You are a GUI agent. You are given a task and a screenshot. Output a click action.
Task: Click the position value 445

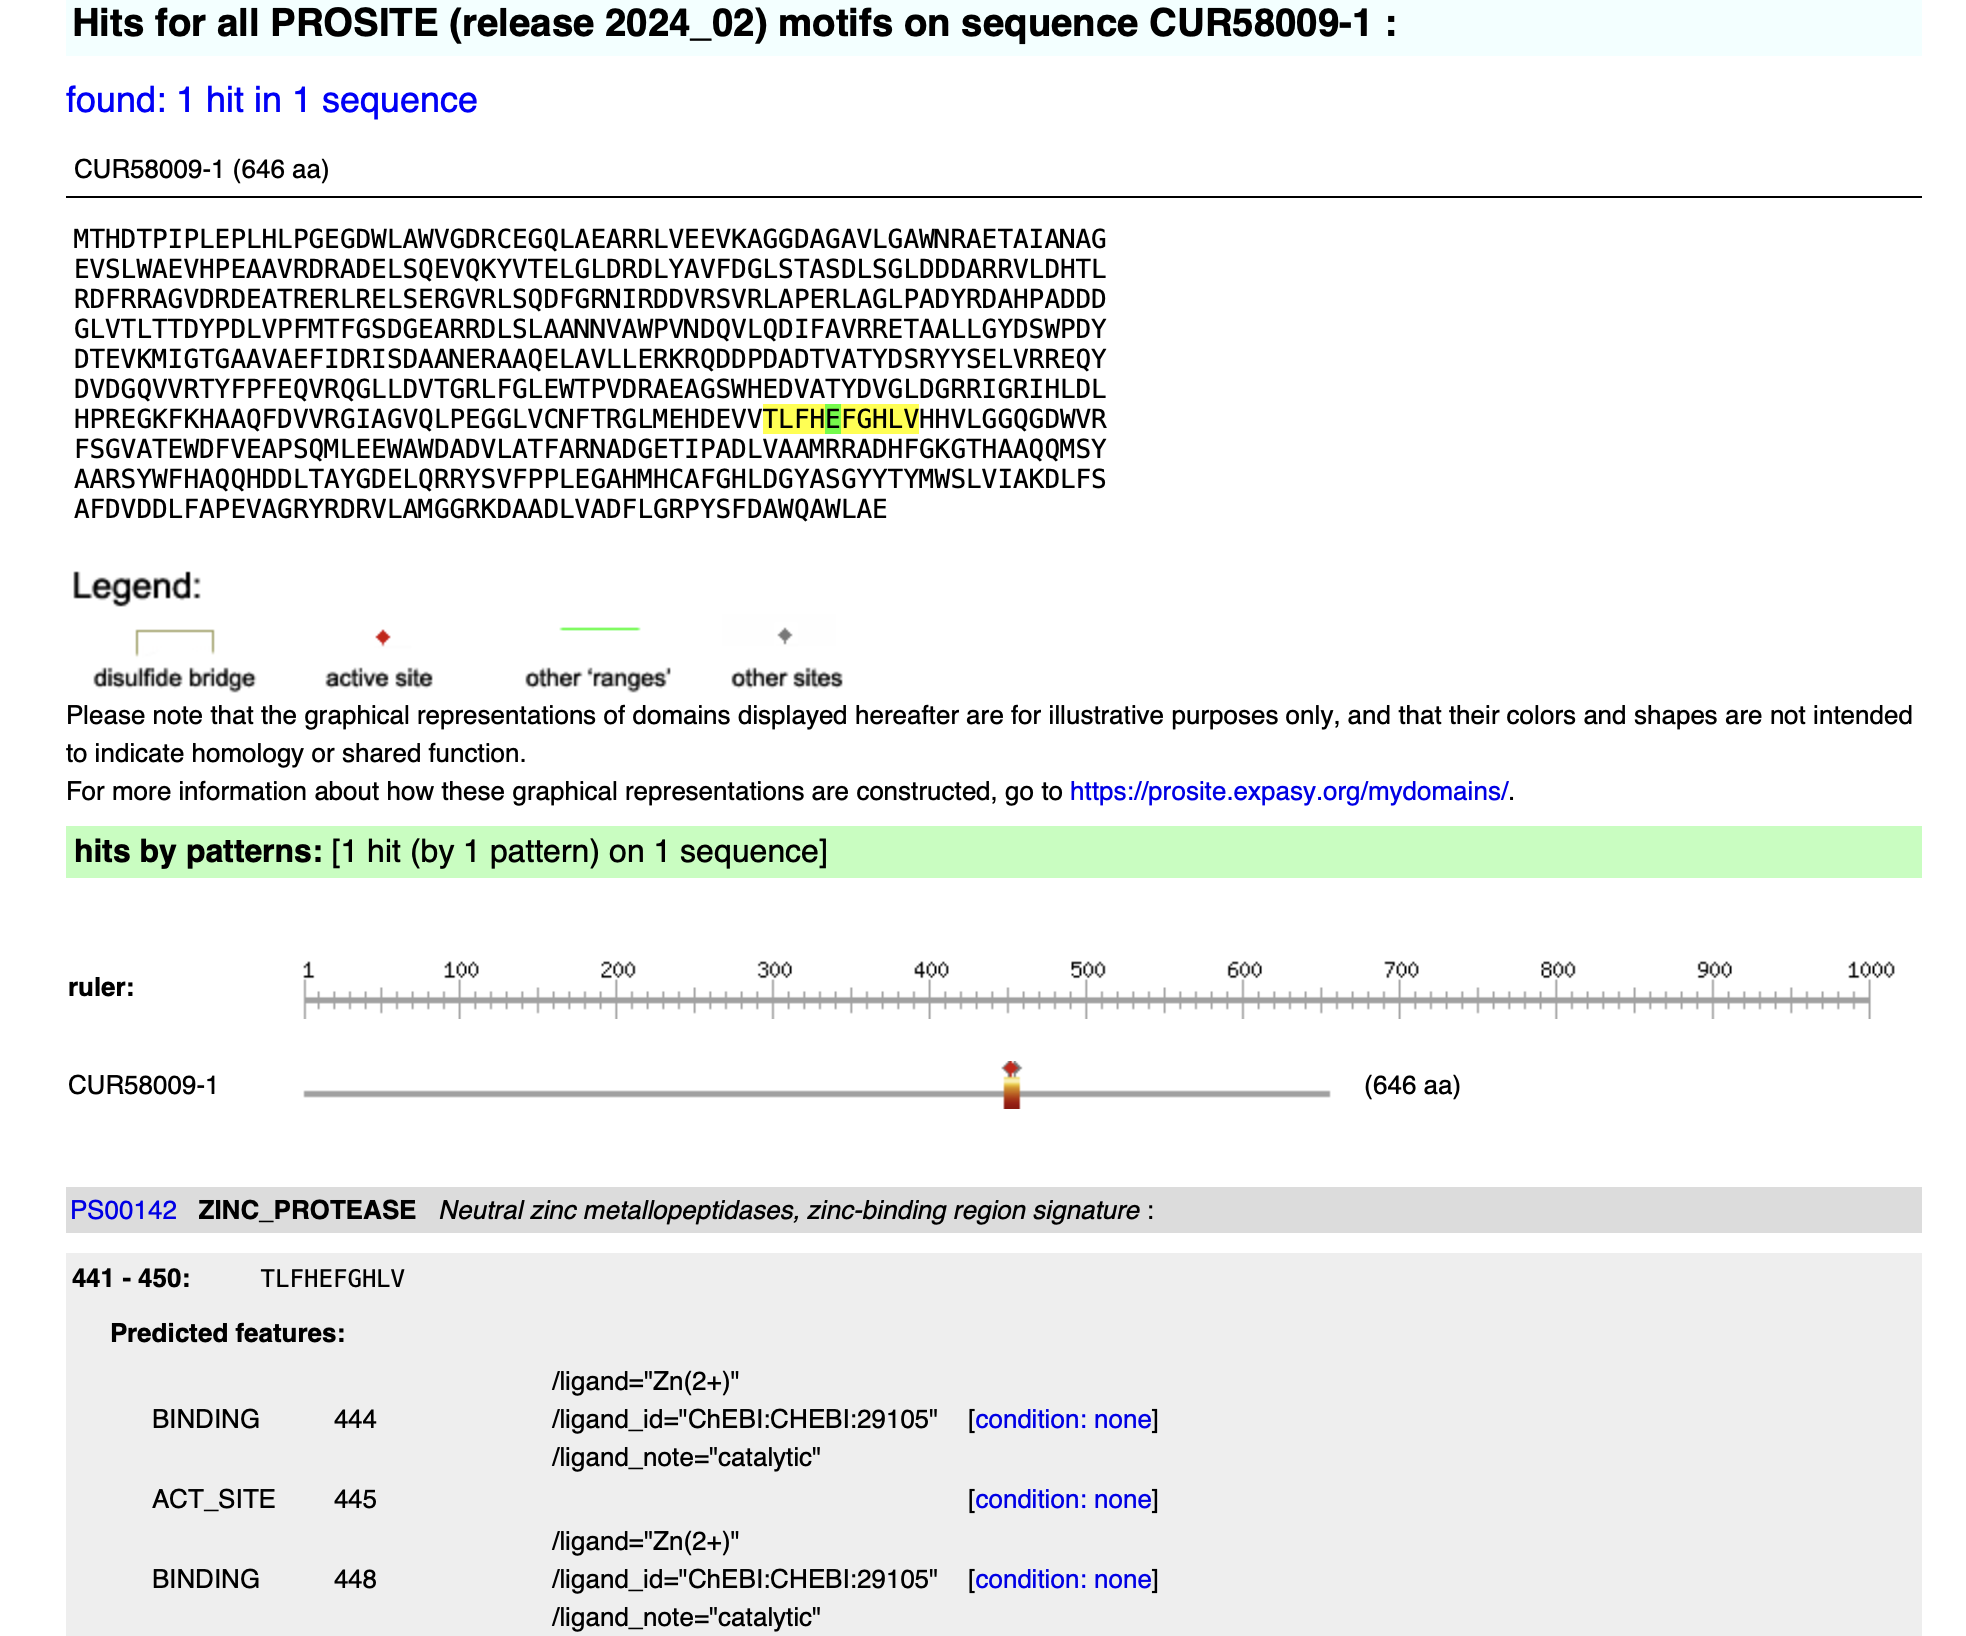[355, 1499]
